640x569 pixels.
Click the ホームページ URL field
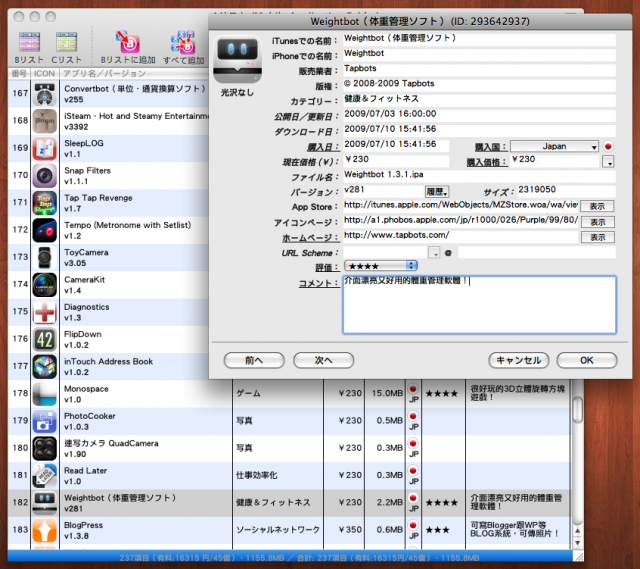460,236
